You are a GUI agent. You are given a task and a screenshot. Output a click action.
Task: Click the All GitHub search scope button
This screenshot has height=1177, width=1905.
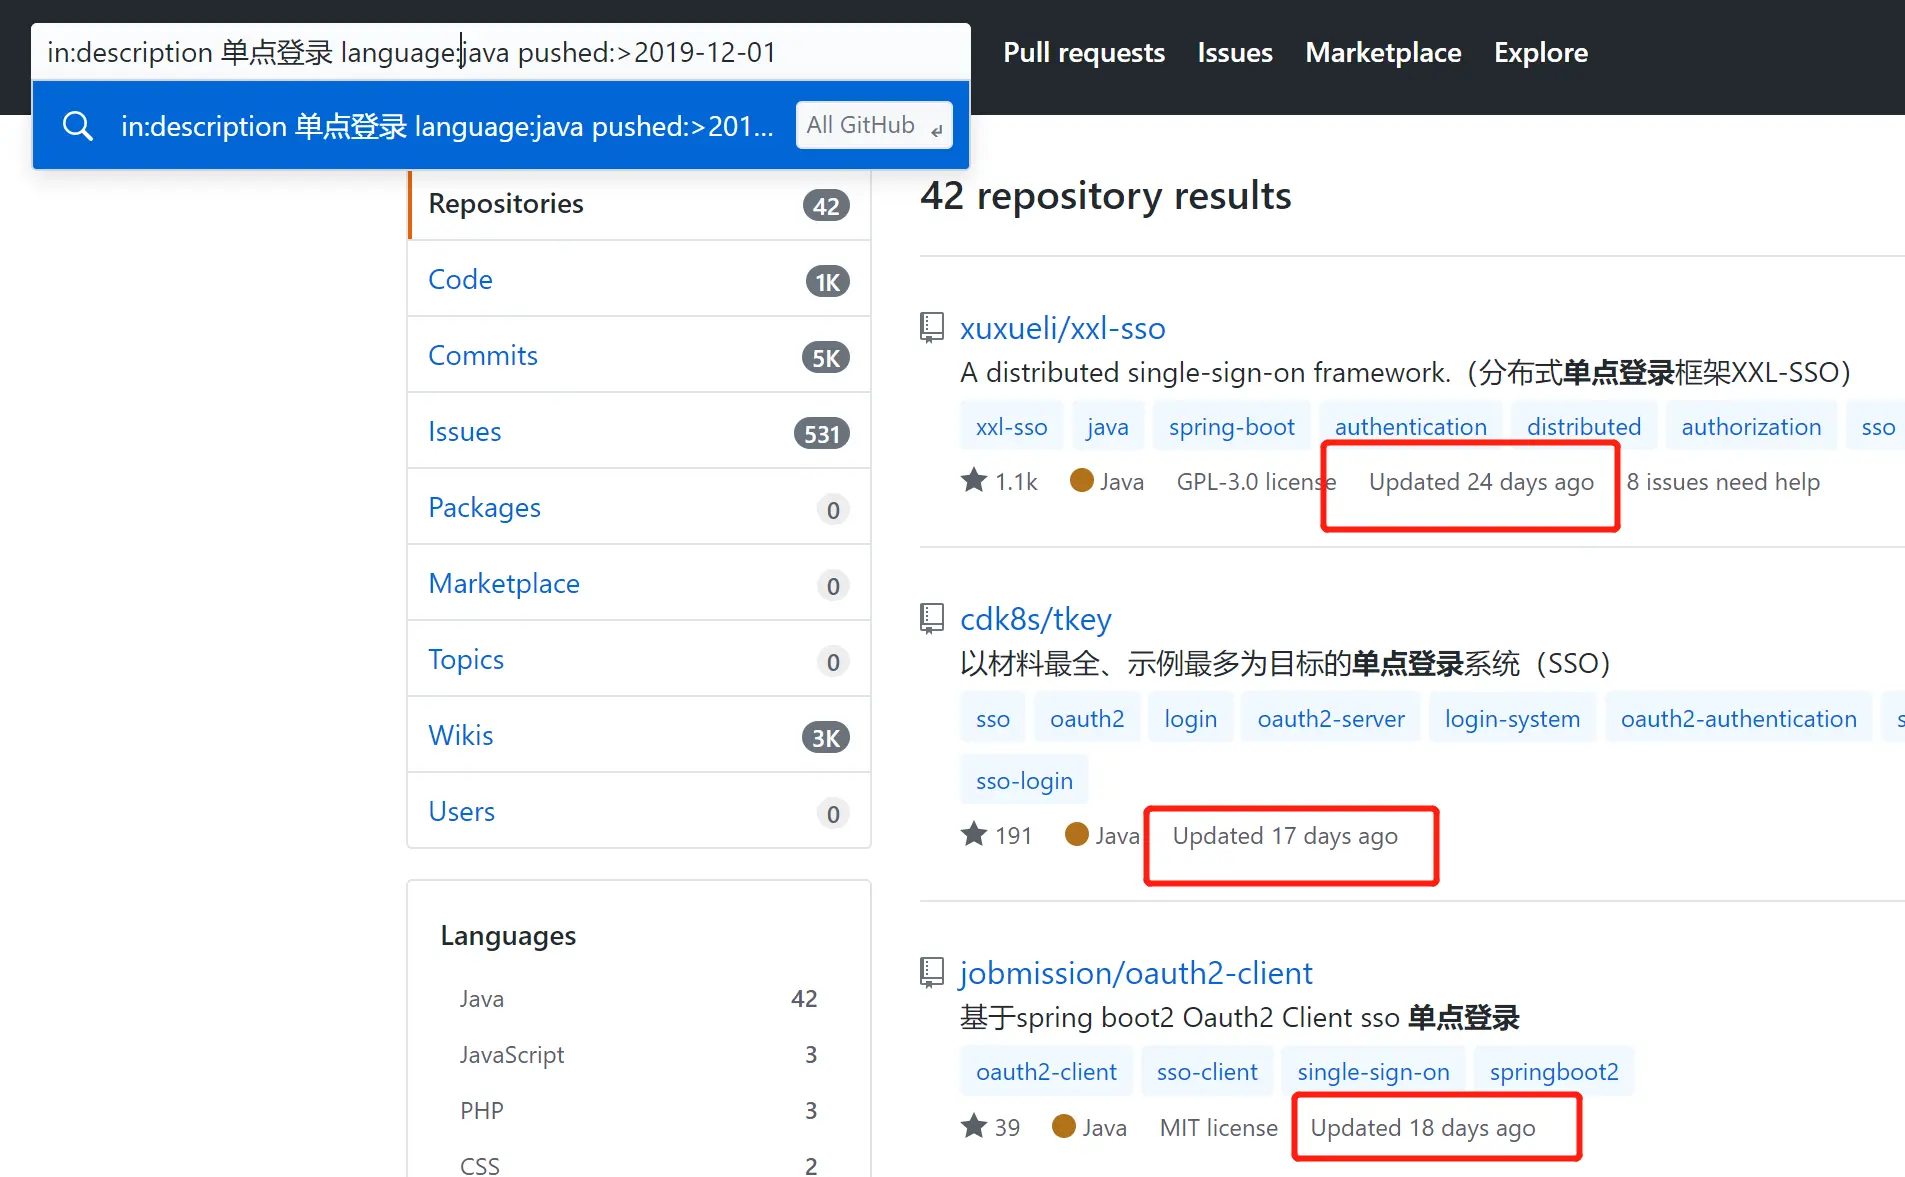coord(874,125)
